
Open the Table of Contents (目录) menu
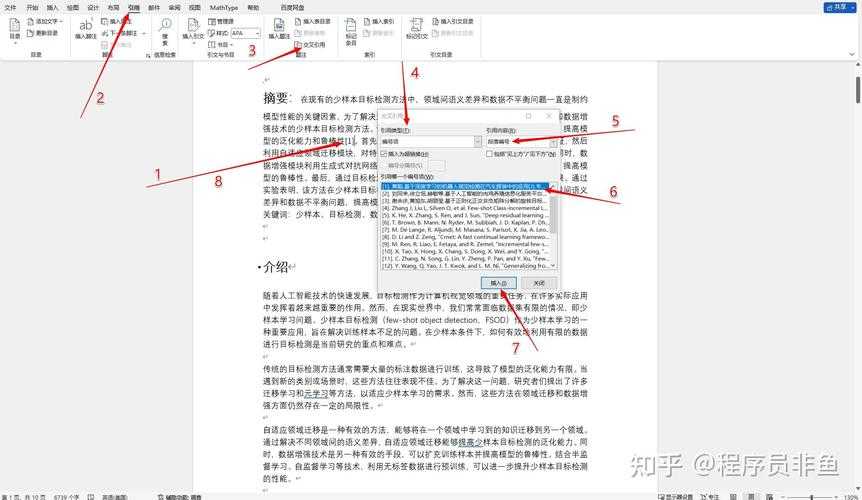[x=15, y=29]
